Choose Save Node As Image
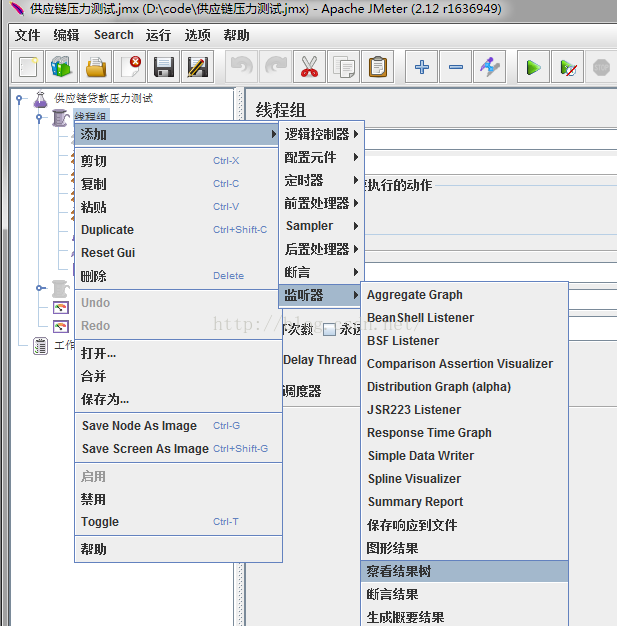The width and height of the screenshot is (617, 626). tap(179, 426)
